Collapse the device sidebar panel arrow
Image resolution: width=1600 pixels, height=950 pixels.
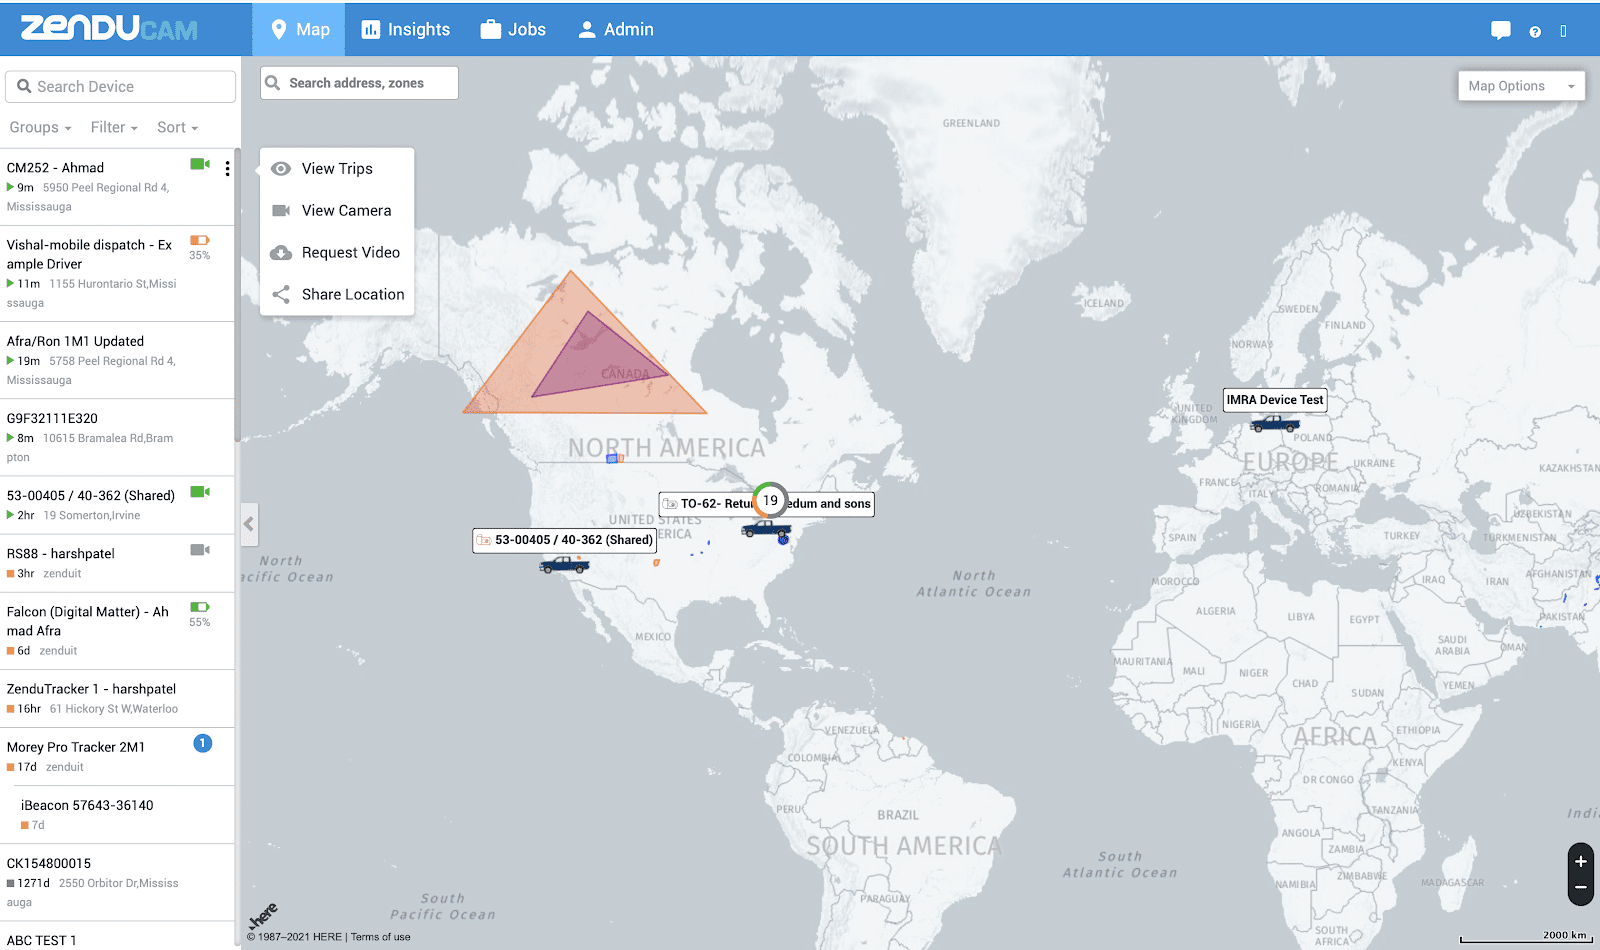point(249,523)
